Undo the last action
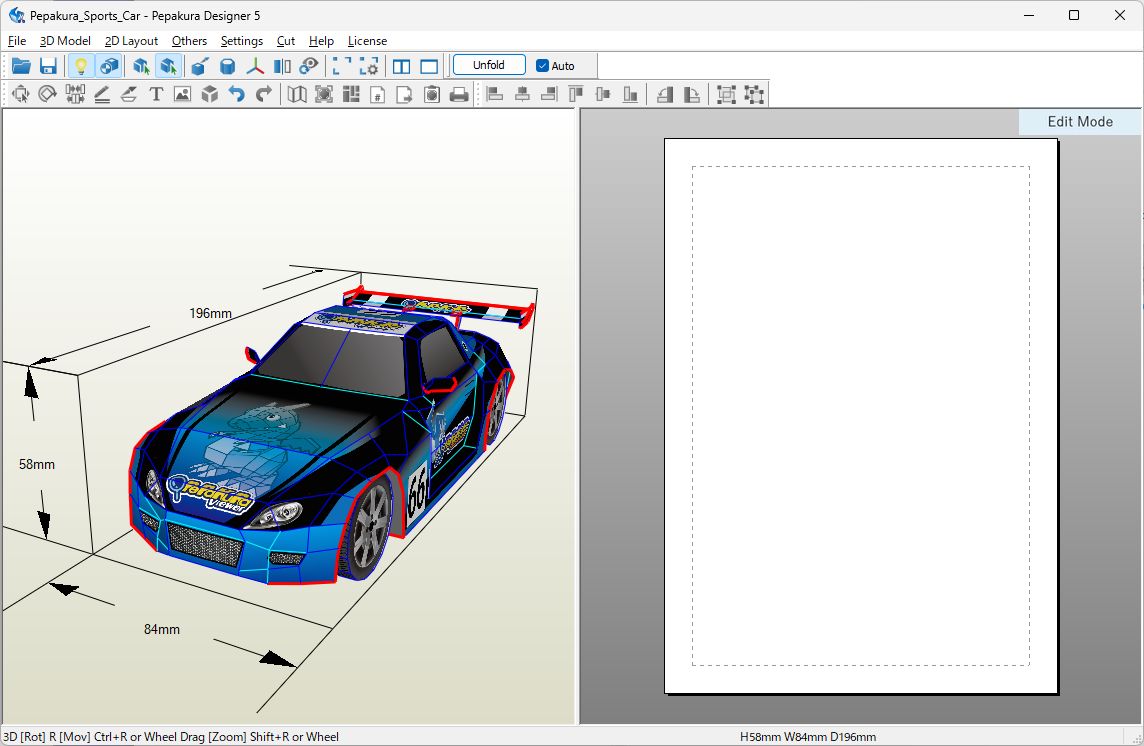This screenshot has height=746, width=1144. tap(237, 94)
